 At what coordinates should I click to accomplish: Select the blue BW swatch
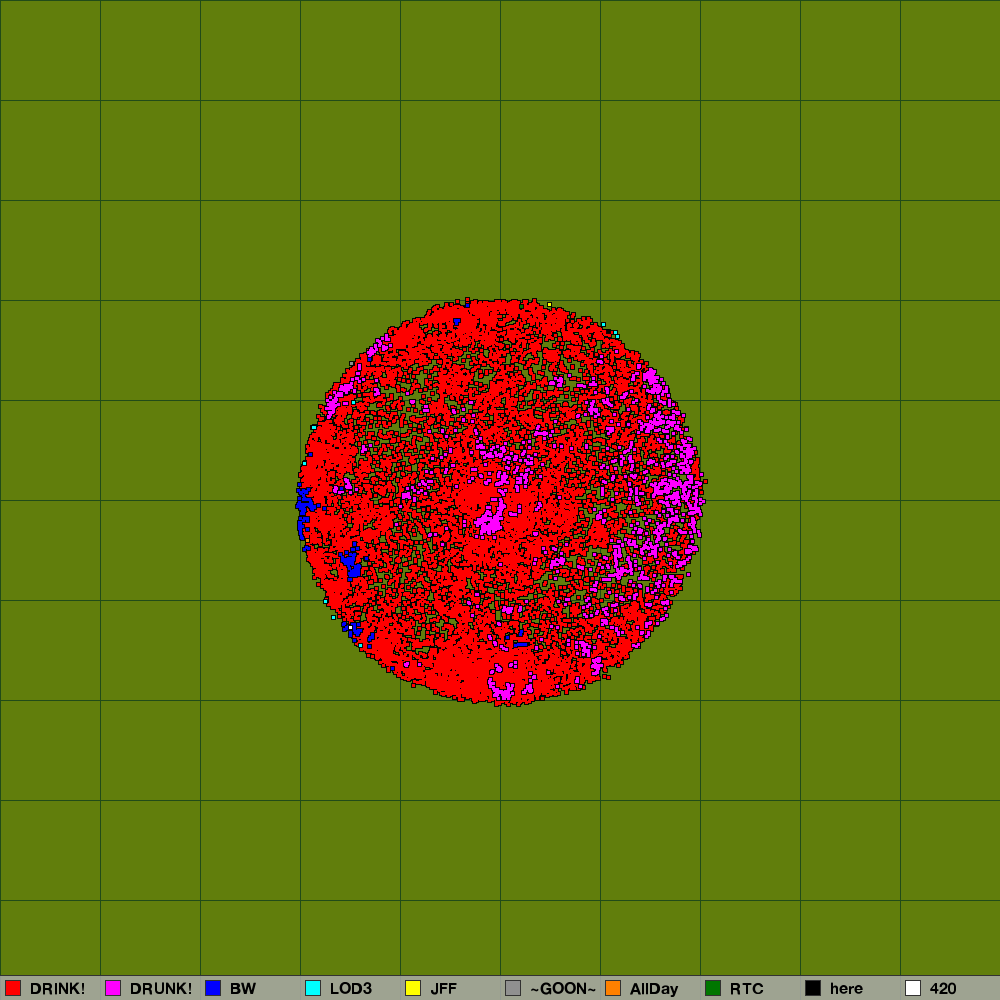click(x=213, y=988)
